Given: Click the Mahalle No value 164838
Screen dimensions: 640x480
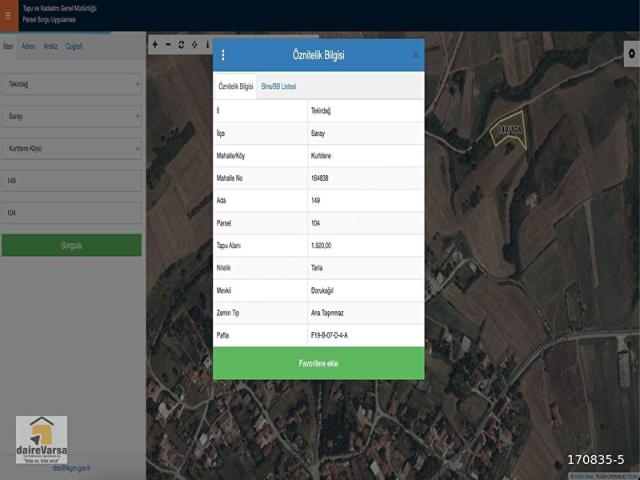Looking at the screenshot, I should (320, 178).
